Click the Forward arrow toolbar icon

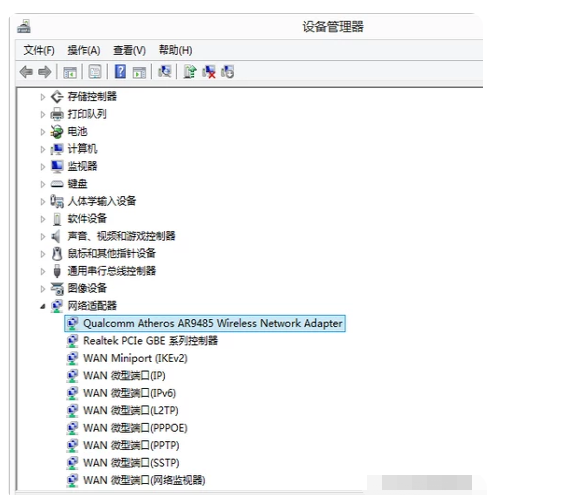click(x=45, y=72)
